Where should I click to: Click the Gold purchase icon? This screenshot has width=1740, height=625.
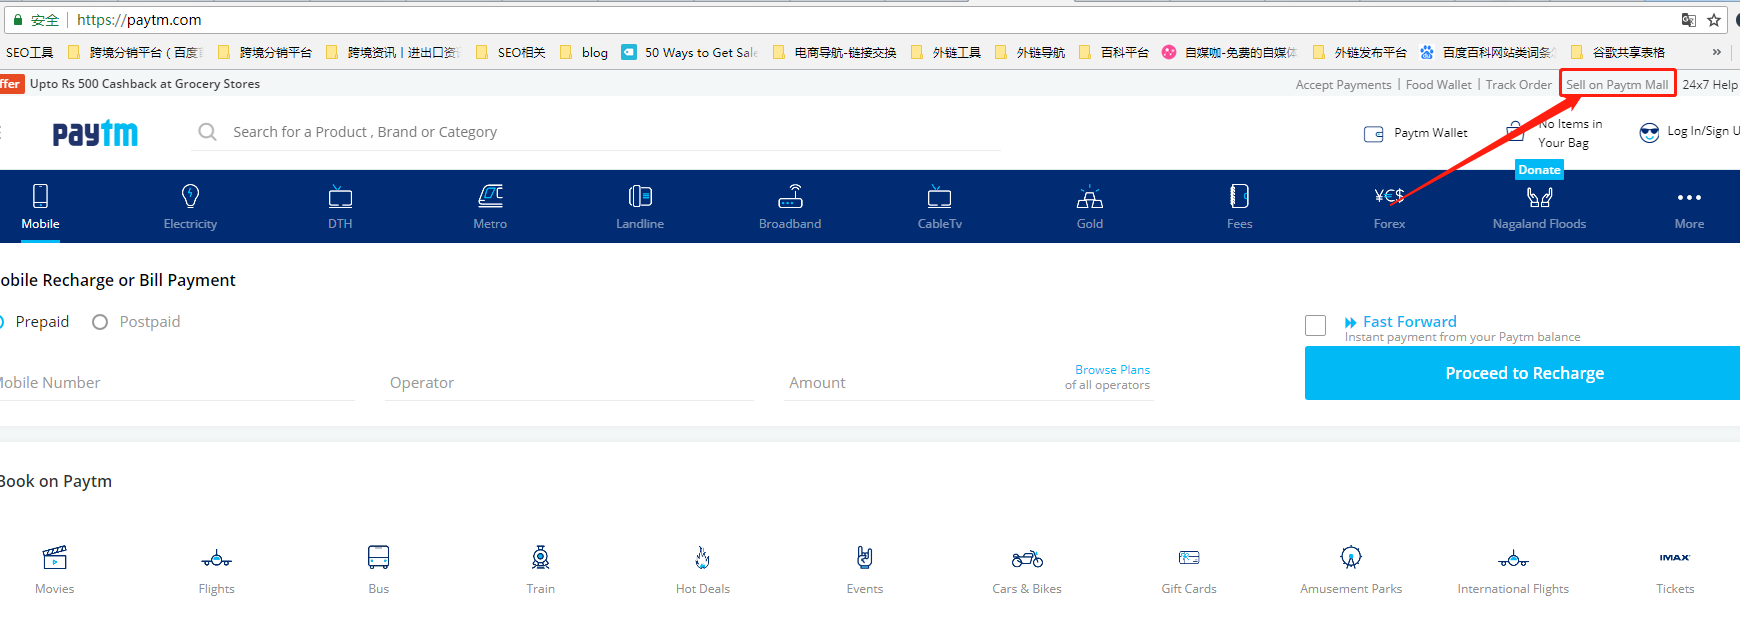1089,196
